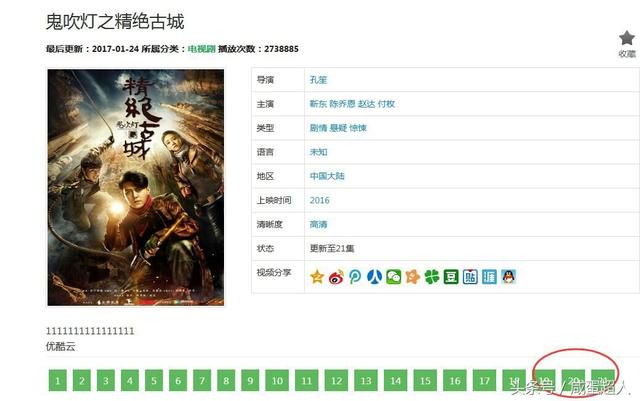
Task: Open the 电视剧 category link
Action: (x=201, y=49)
